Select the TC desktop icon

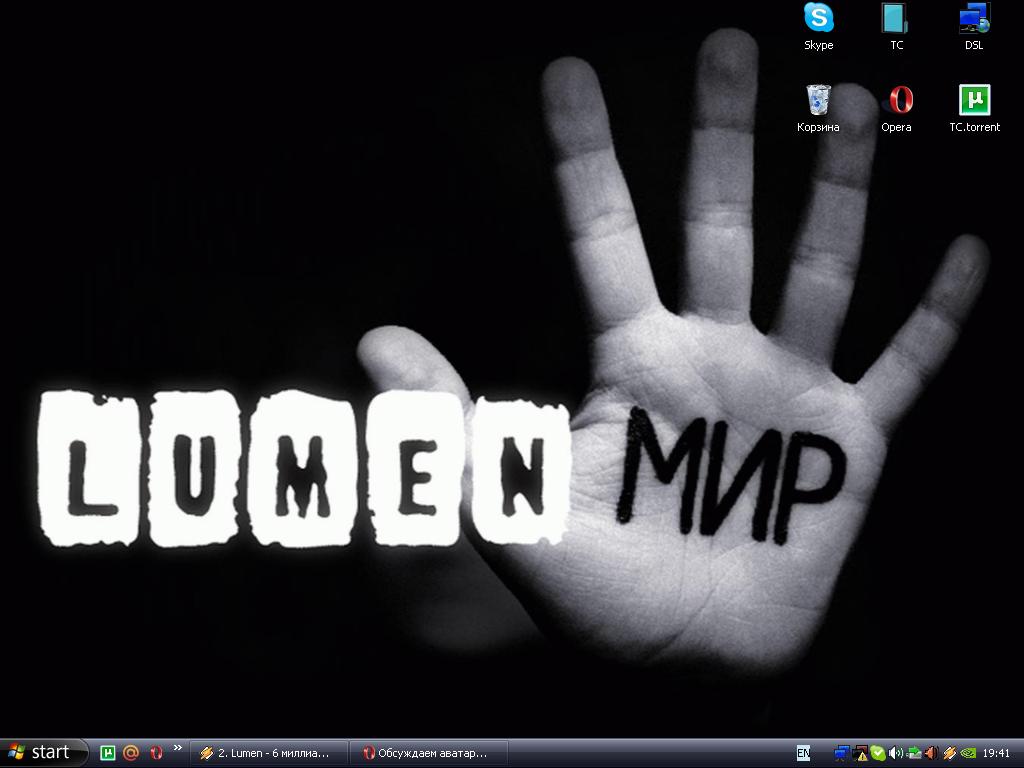896,20
